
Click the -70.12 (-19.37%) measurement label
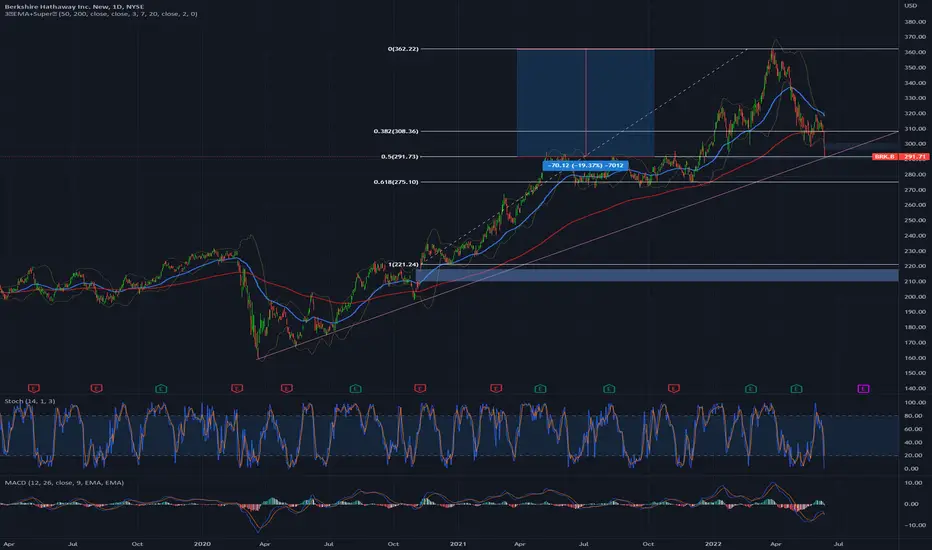(x=585, y=165)
